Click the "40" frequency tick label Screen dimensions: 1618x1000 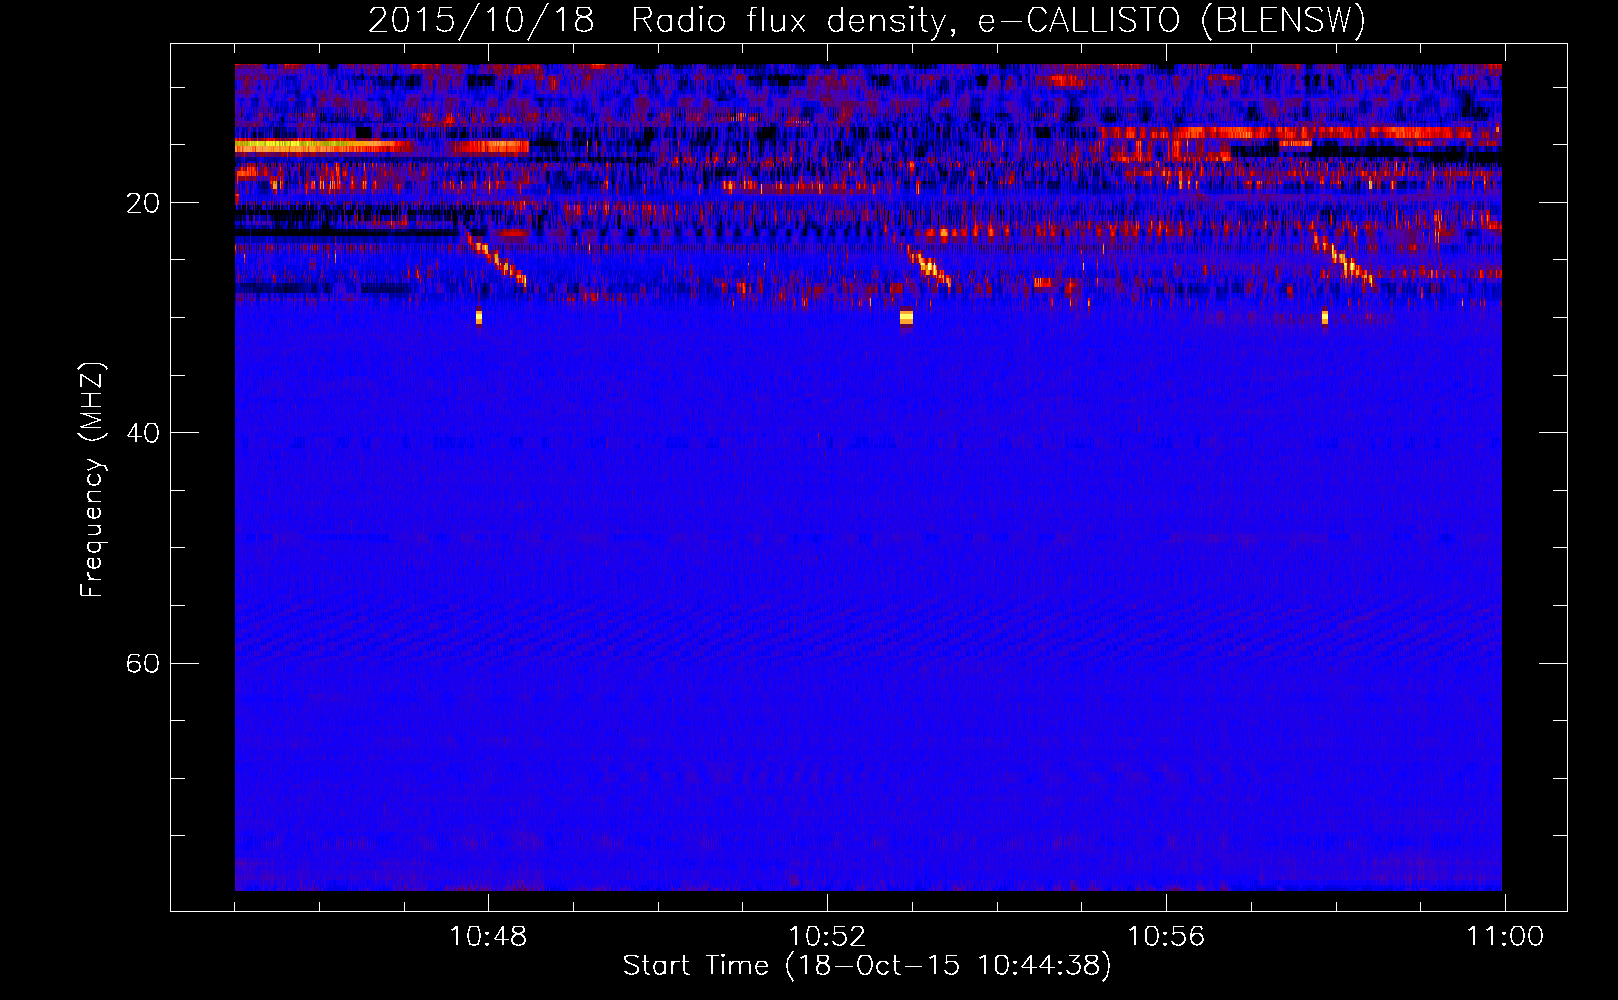point(143,433)
